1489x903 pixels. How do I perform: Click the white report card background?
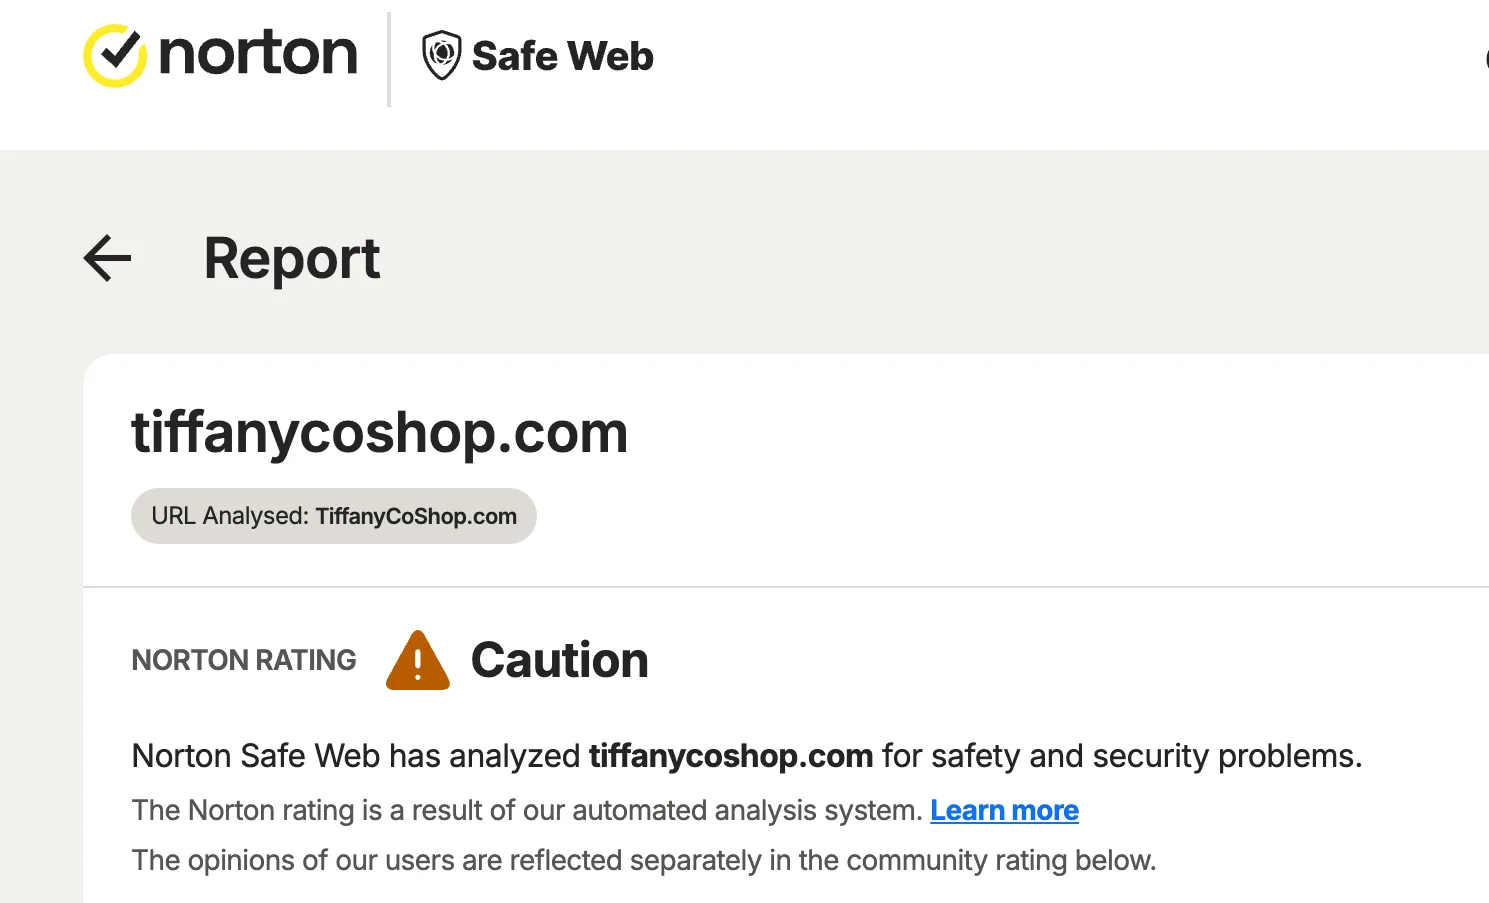1100,470
